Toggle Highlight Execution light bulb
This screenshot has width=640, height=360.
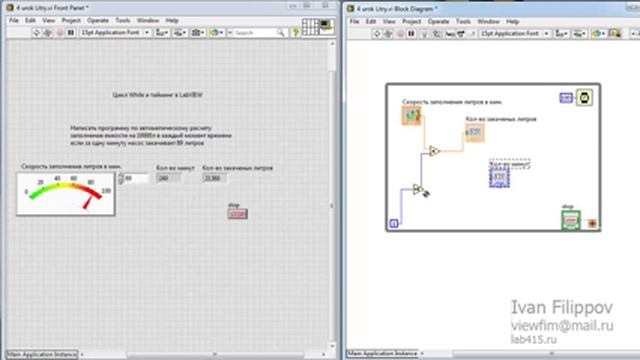click(424, 34)
